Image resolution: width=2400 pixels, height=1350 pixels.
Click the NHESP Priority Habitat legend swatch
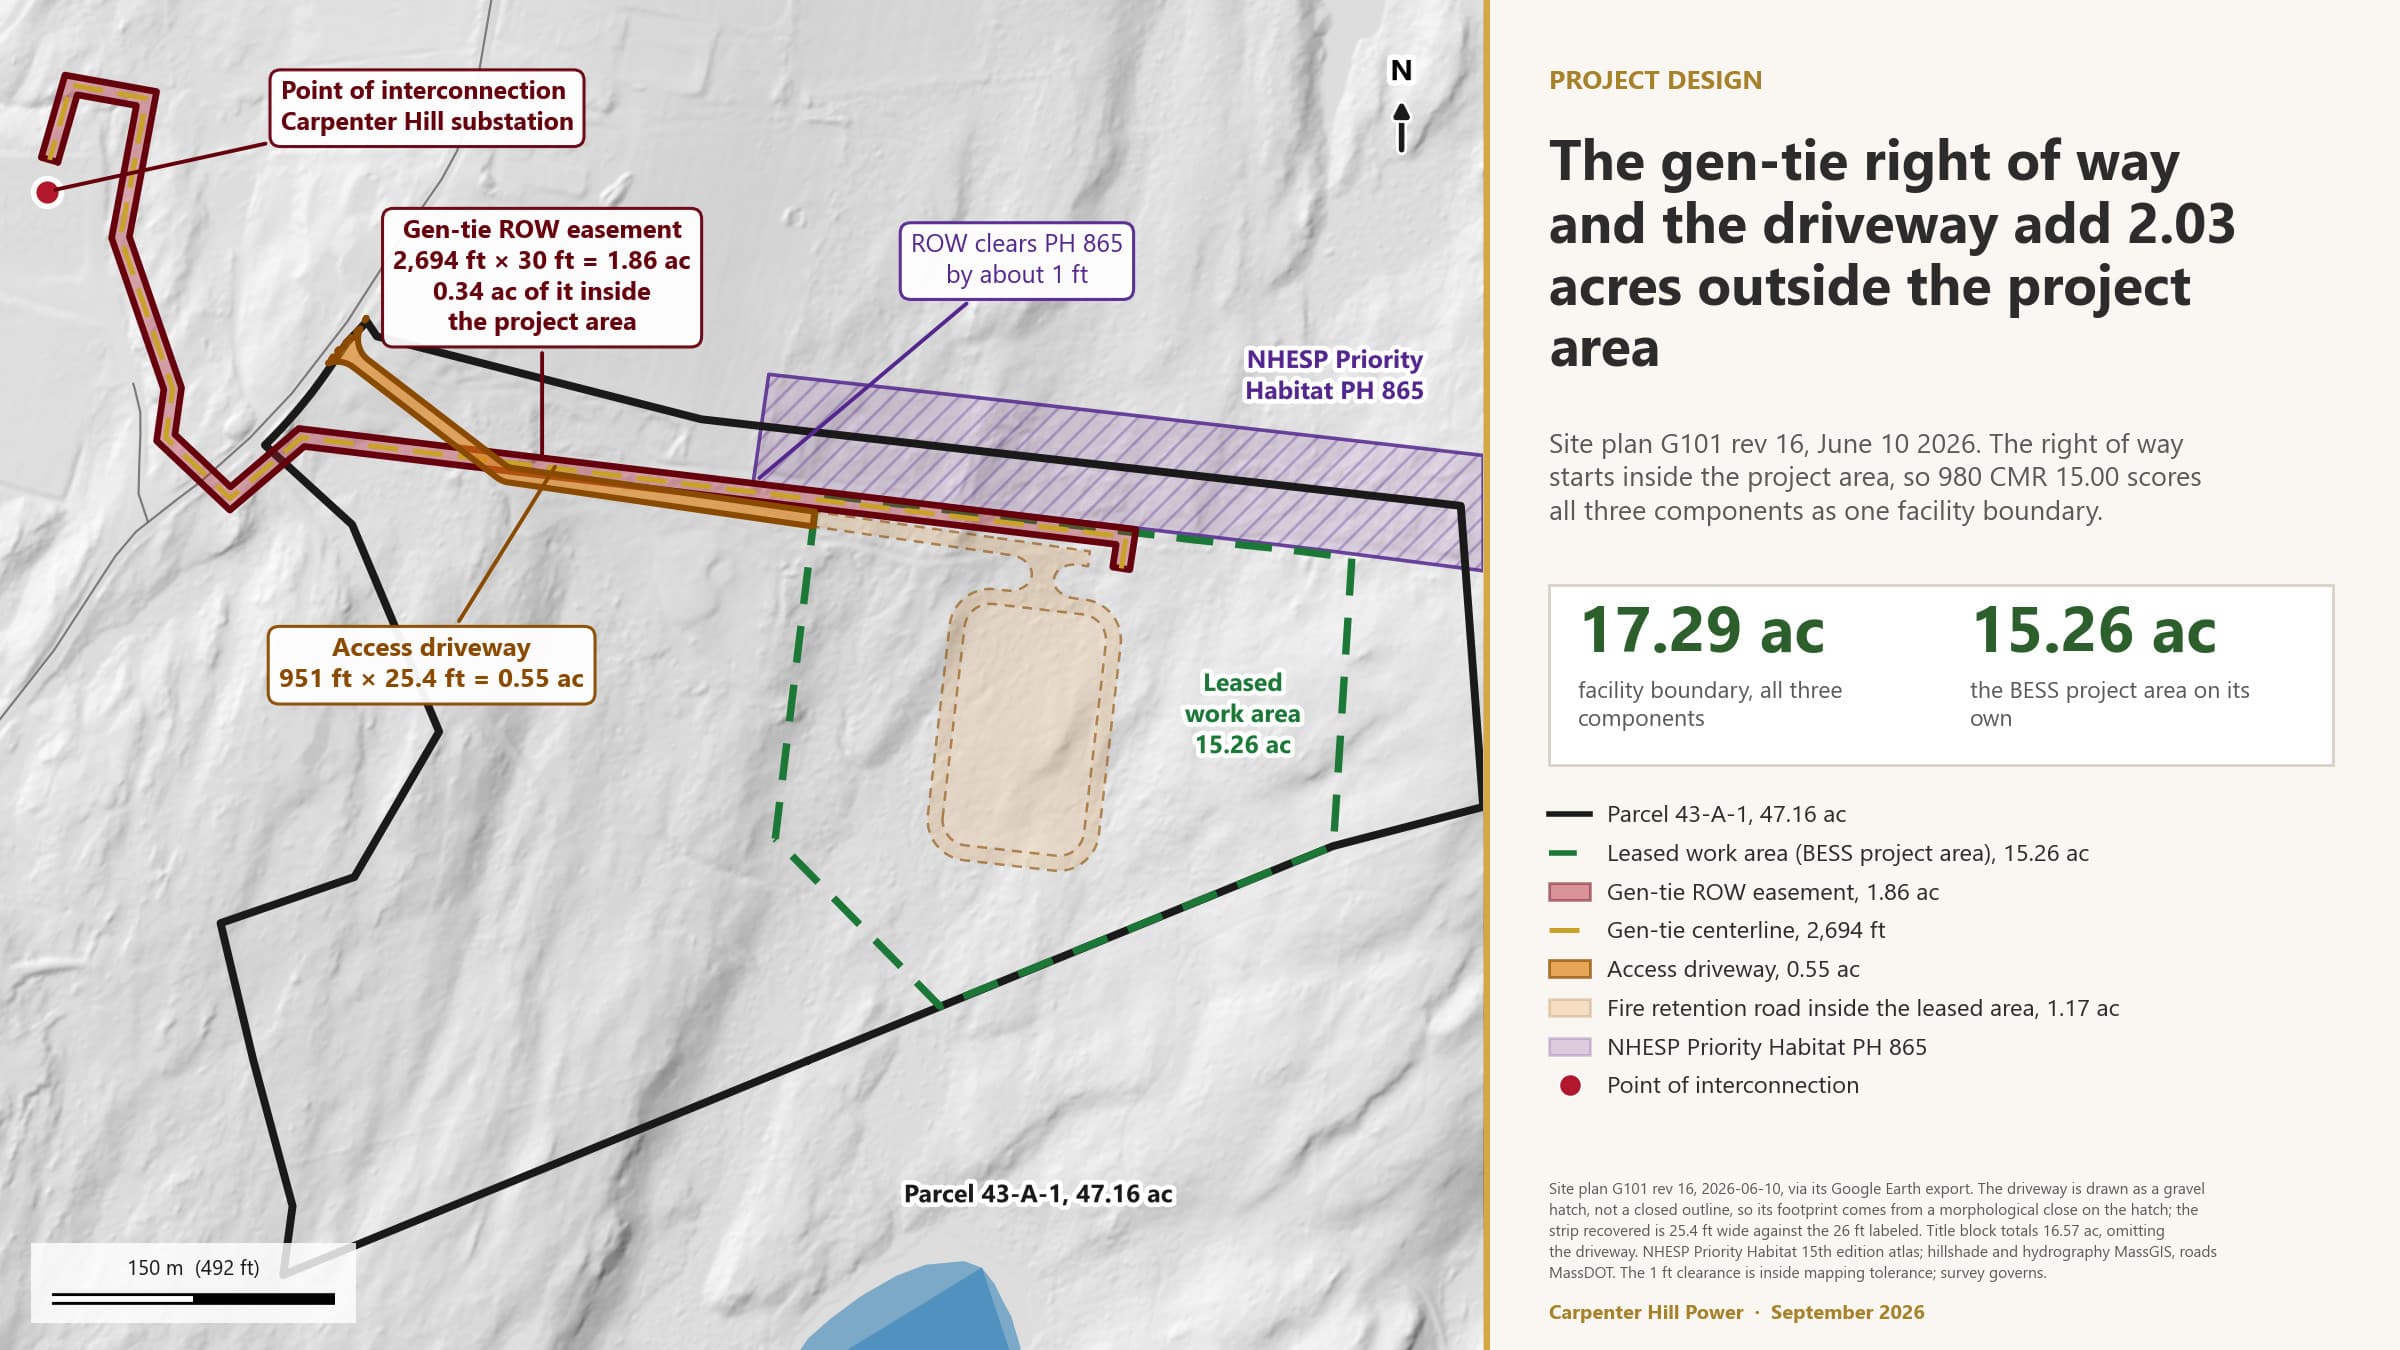(1569, 1047)
